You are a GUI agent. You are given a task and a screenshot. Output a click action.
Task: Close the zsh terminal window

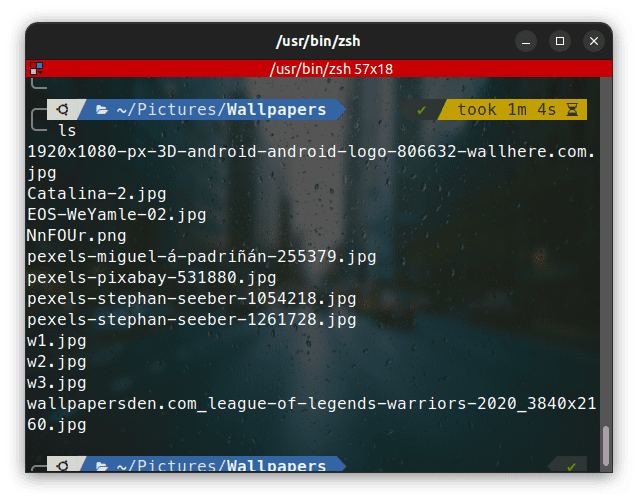pyautogui.click(x=594, y=41)
